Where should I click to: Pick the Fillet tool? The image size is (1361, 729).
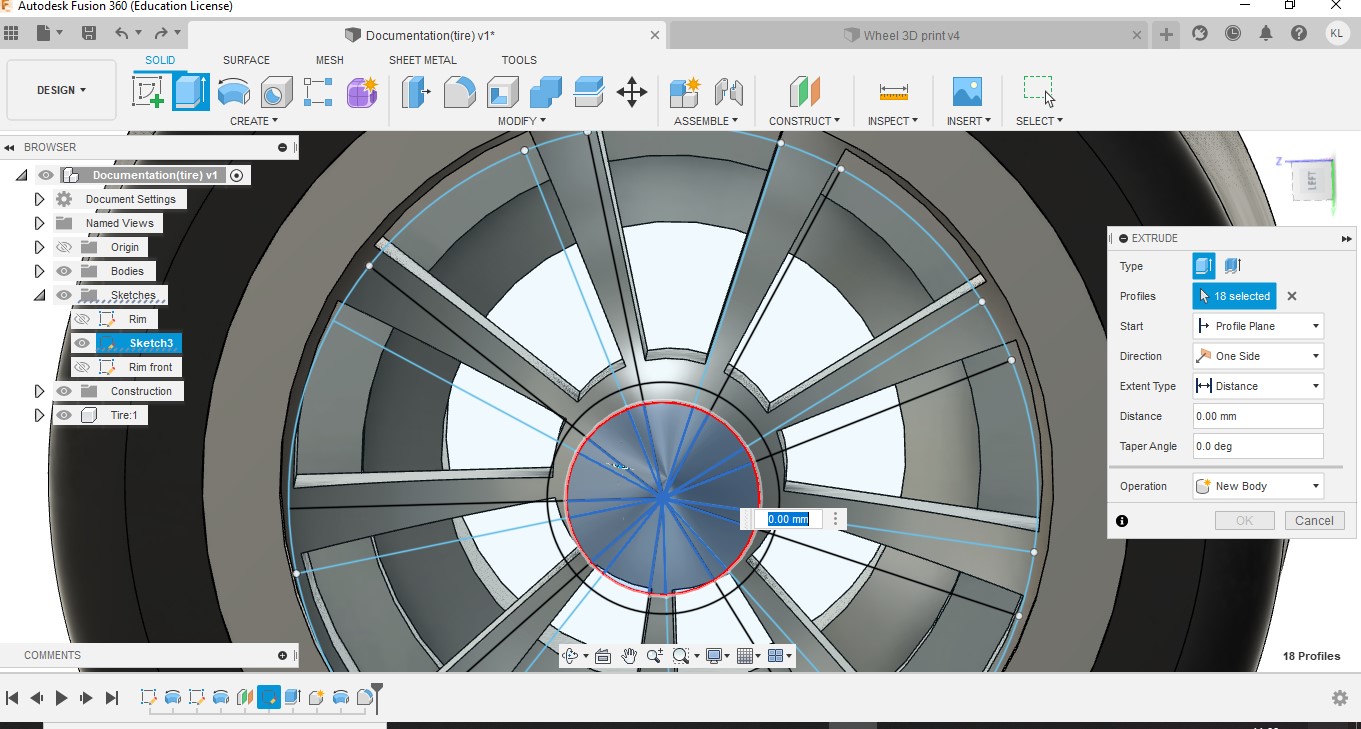coord(459,92)
